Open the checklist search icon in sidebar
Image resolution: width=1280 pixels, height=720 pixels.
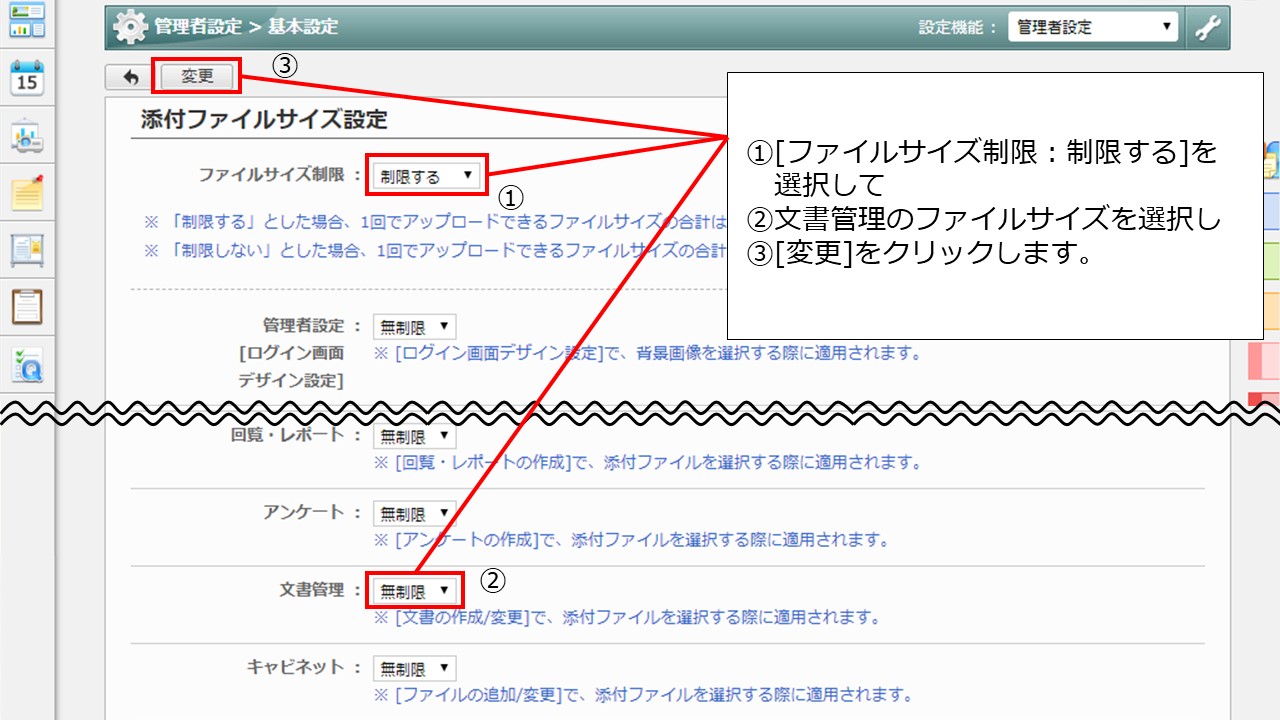[x=27, y=365]
